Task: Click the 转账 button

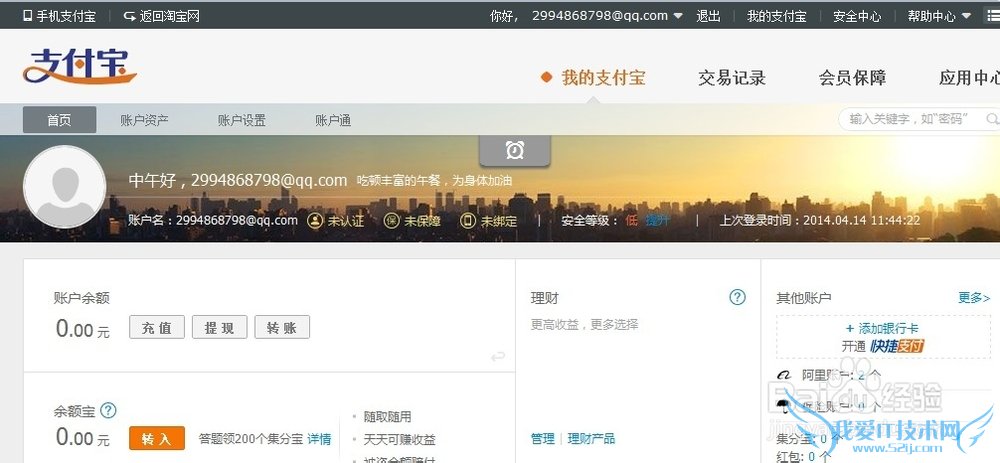Action: (282, 327)
